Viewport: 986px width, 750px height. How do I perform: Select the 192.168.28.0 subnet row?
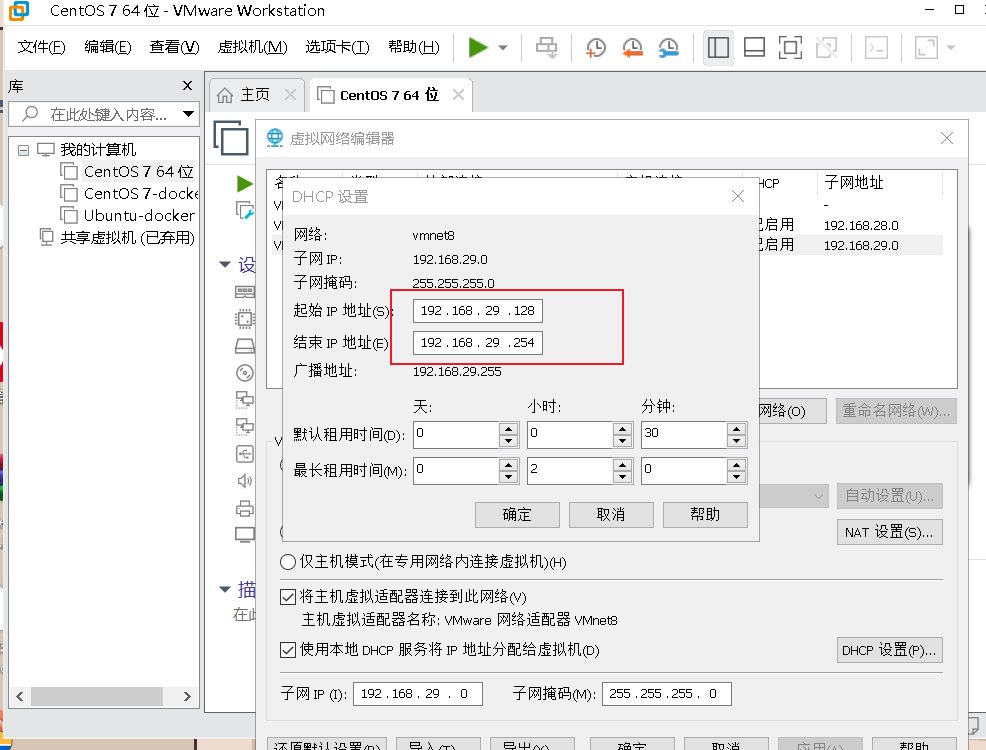tap(861, 225)
